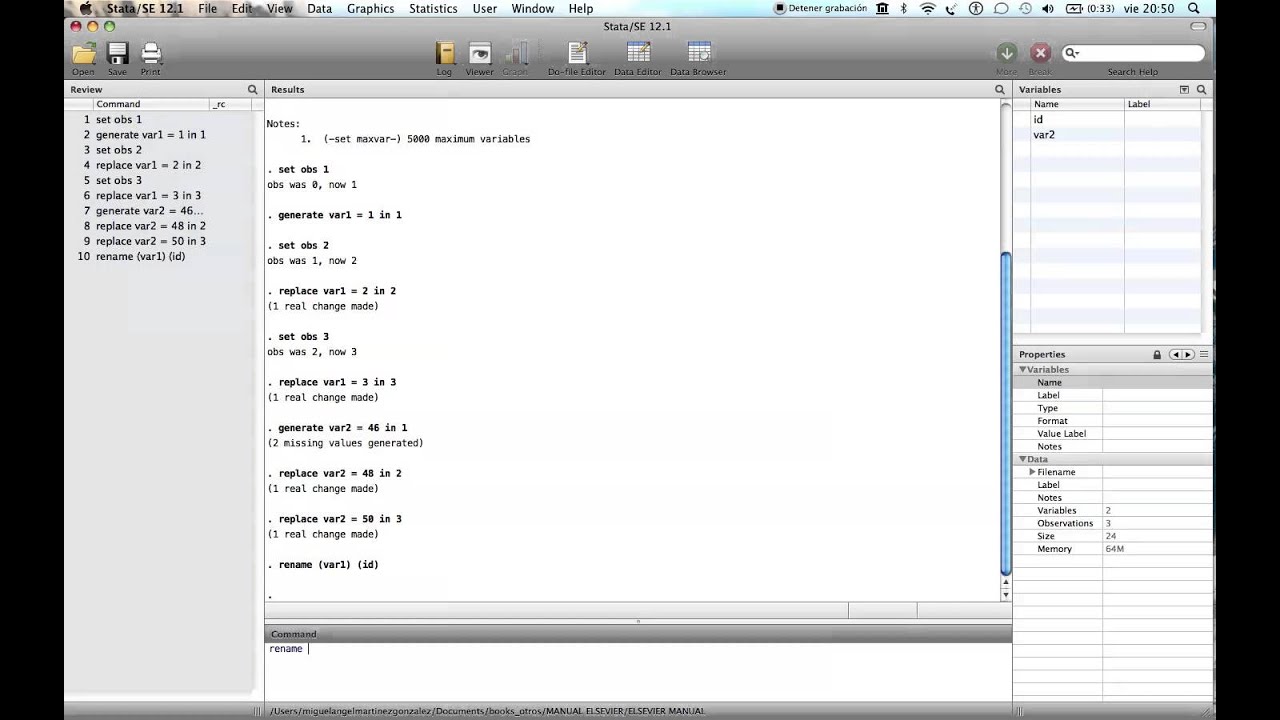Click the Results panel search magnifier
This screenshot has height=720, width=1280.
1000,89
